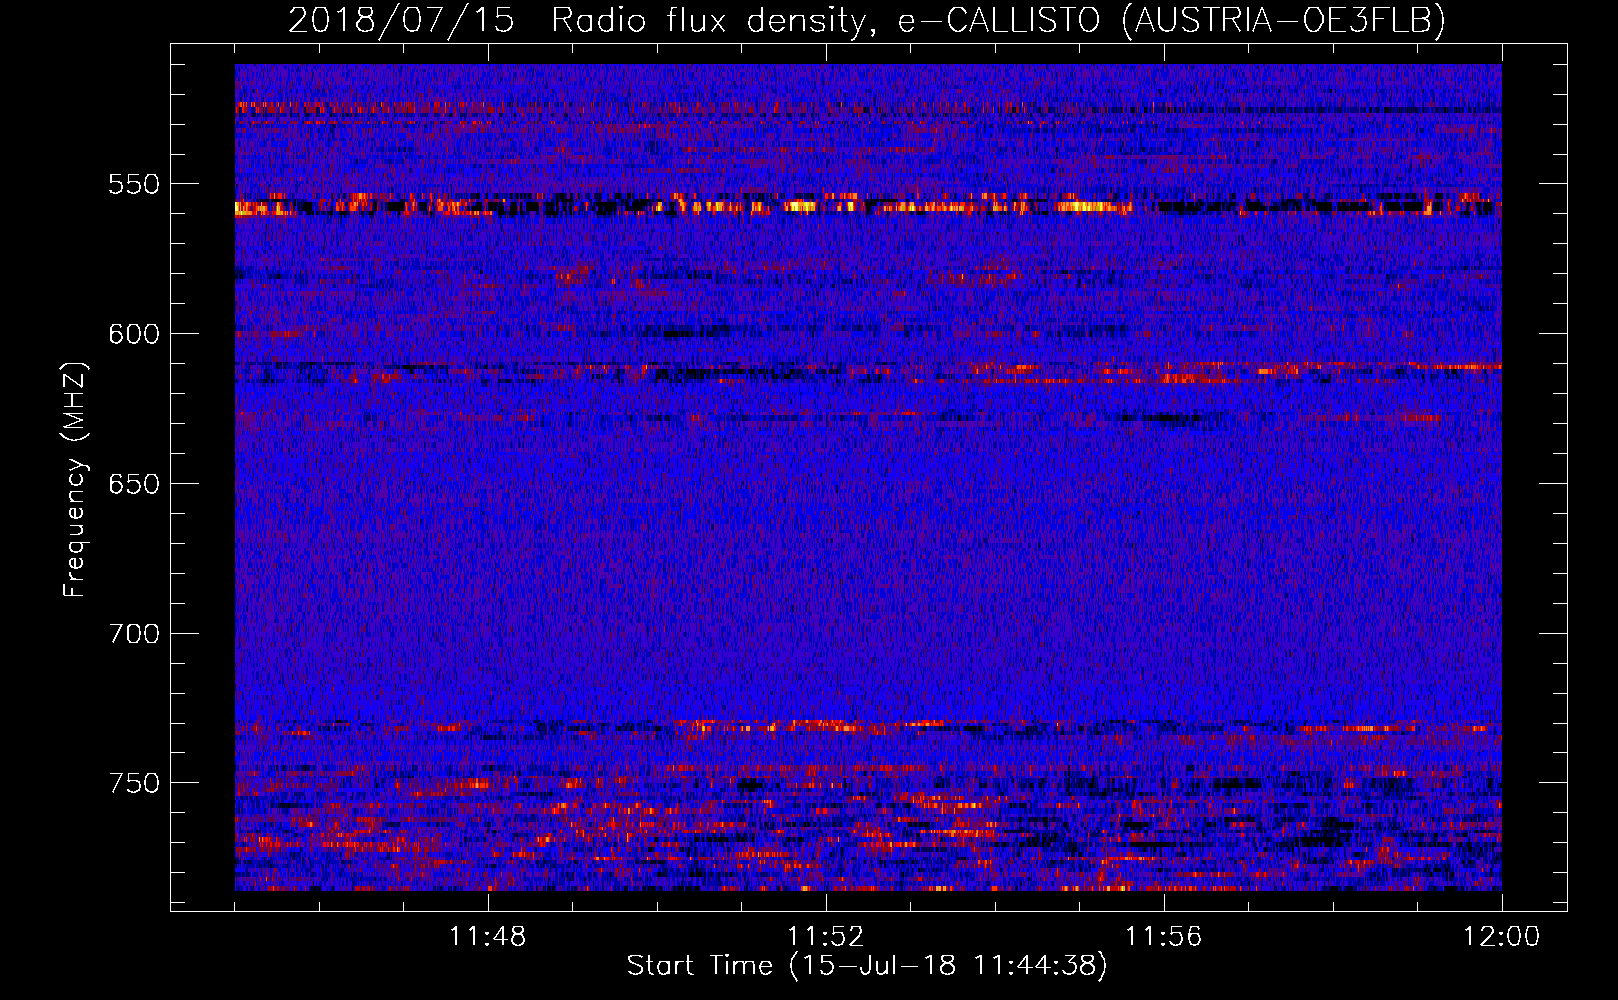Click the 11:52 time tick label
1618x1000 pixels.
[x=826, y=937]
